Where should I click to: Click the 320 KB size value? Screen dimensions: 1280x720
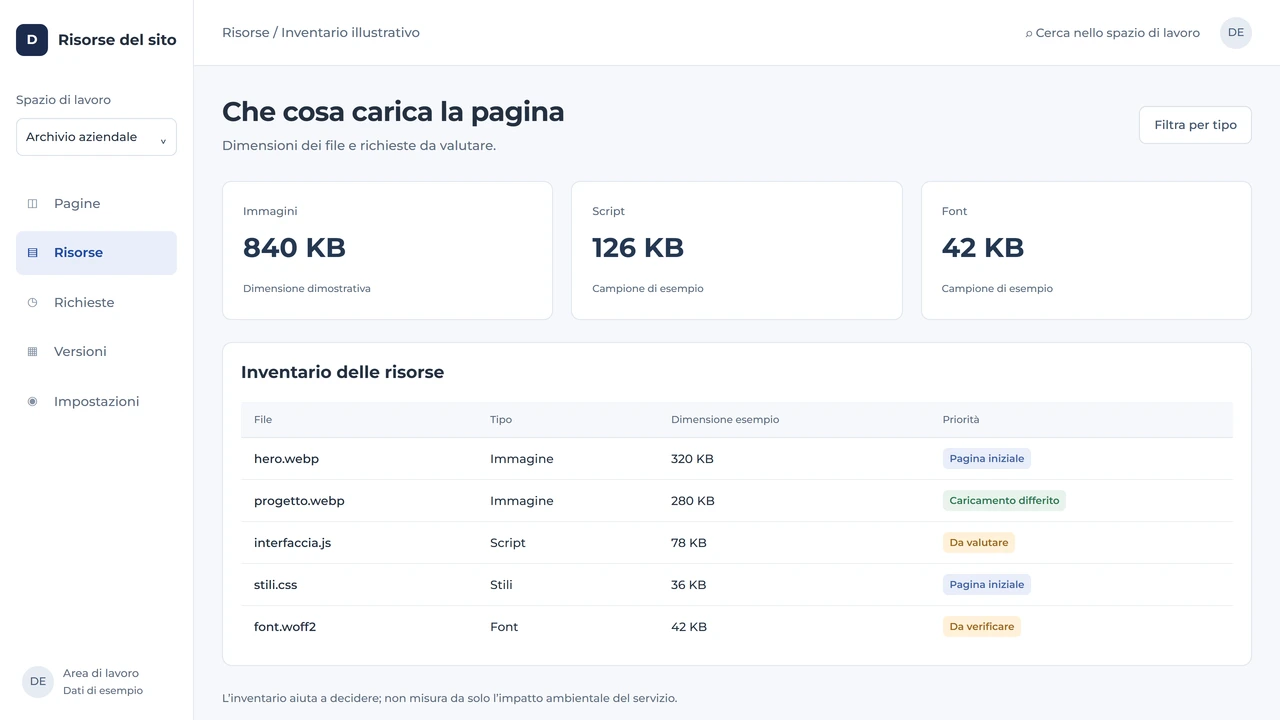click(692, 459)
